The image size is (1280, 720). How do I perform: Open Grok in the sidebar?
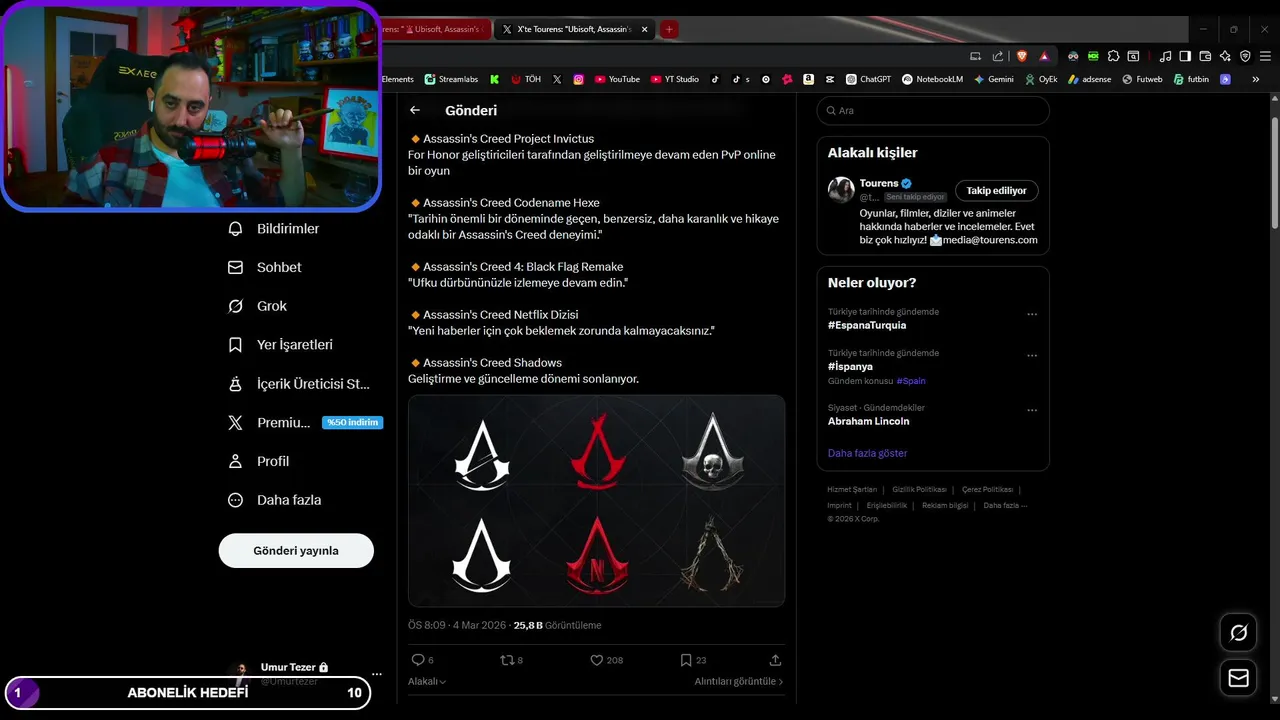coord(257,306)
